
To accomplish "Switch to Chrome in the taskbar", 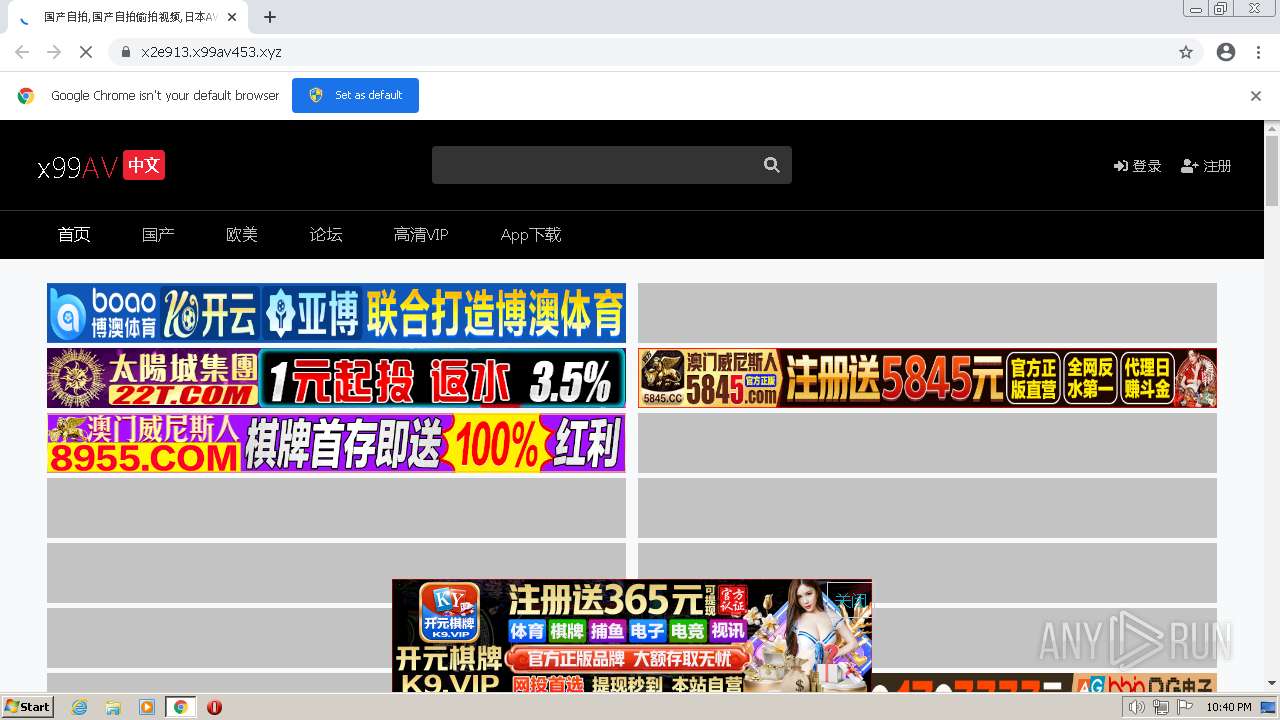I will [180, 707].
